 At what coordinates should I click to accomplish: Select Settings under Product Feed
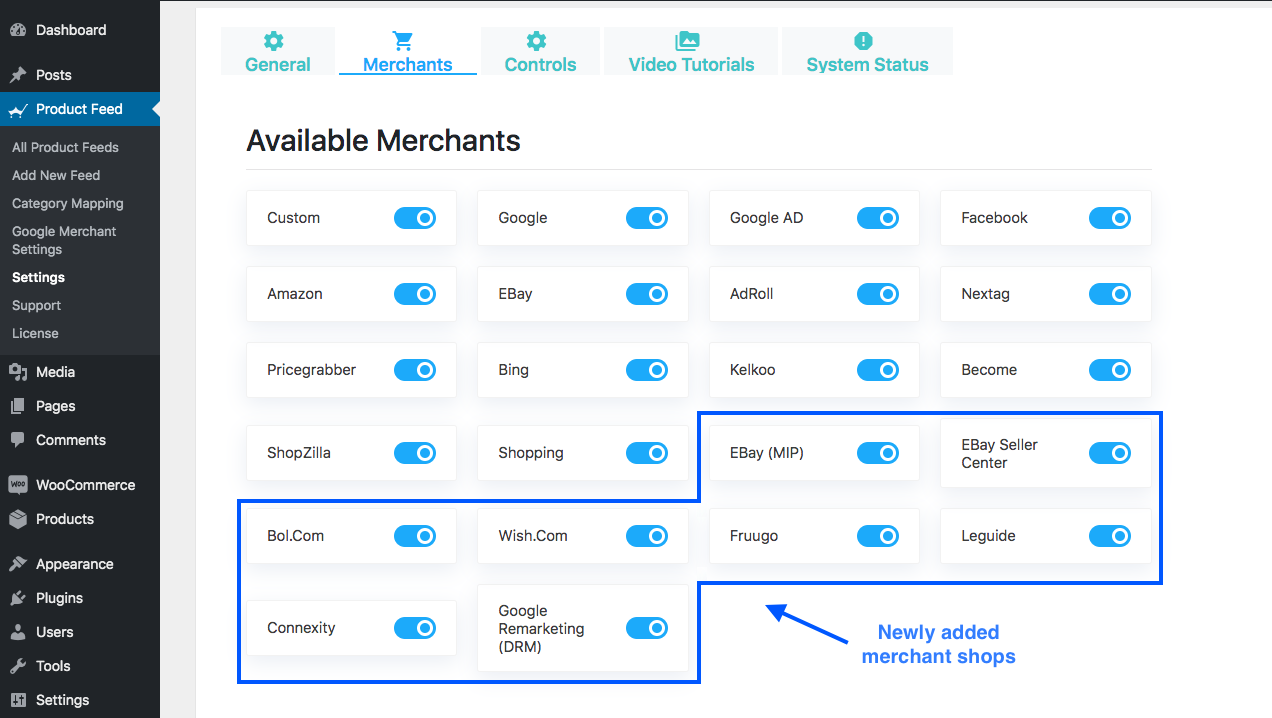coord(38,277)
